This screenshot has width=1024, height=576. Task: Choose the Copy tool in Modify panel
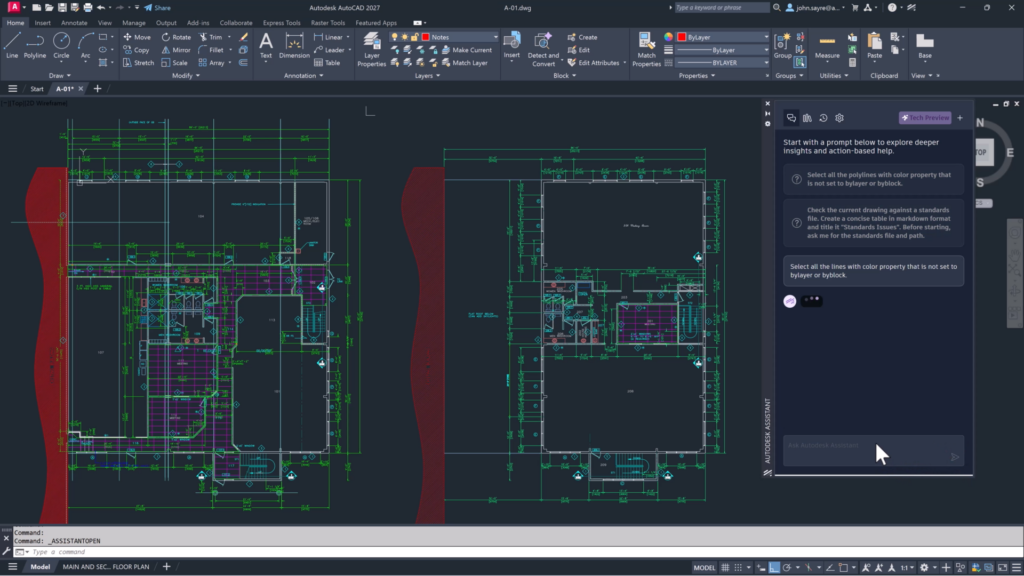[x=136, y=50]
